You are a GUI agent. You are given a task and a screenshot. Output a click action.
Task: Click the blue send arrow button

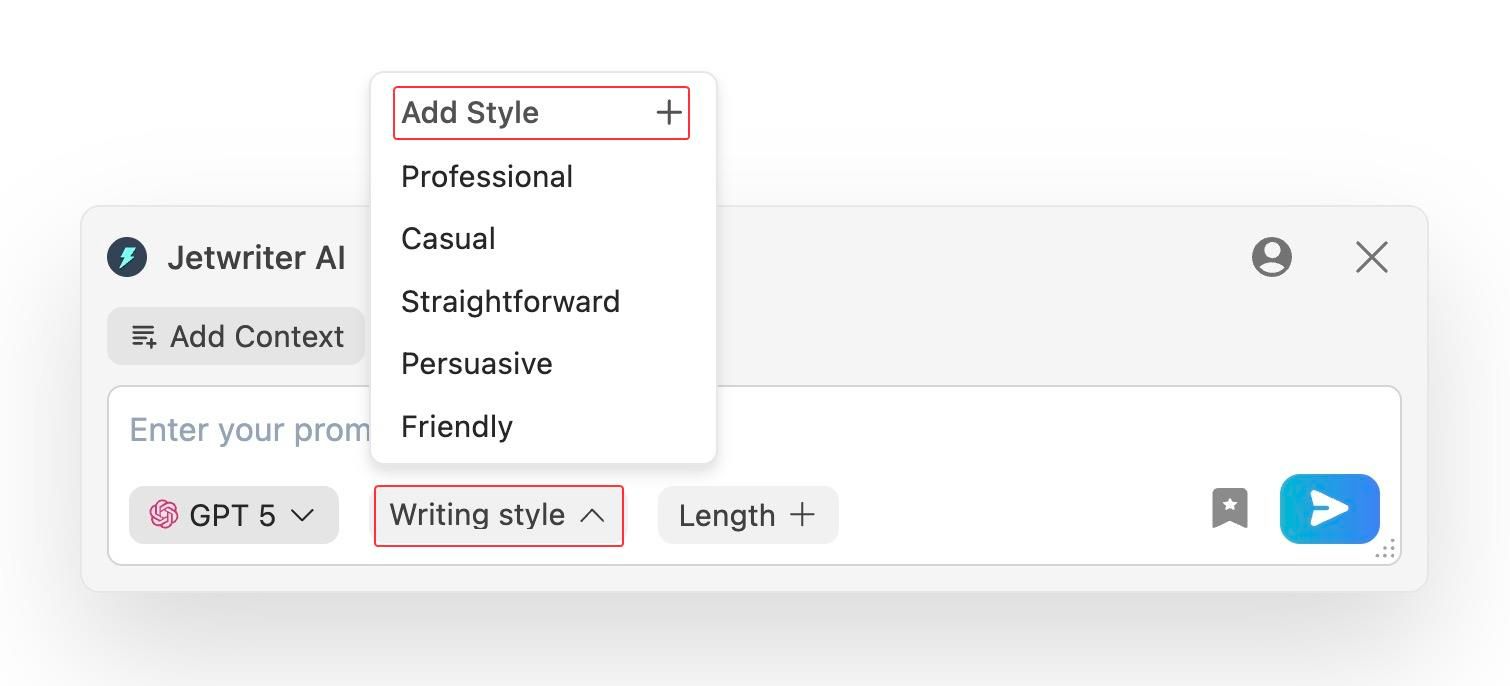tap(1330, 509)
